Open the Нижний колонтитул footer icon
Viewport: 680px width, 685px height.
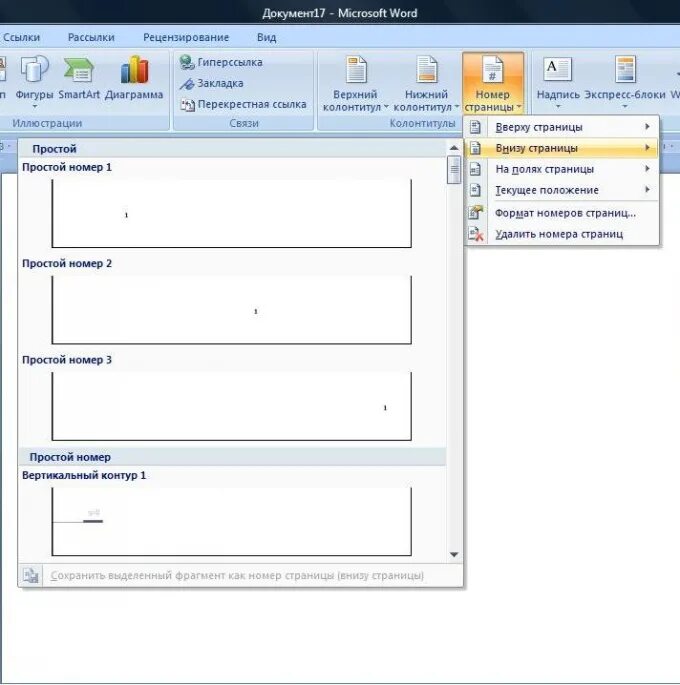[x=426, y=69]
